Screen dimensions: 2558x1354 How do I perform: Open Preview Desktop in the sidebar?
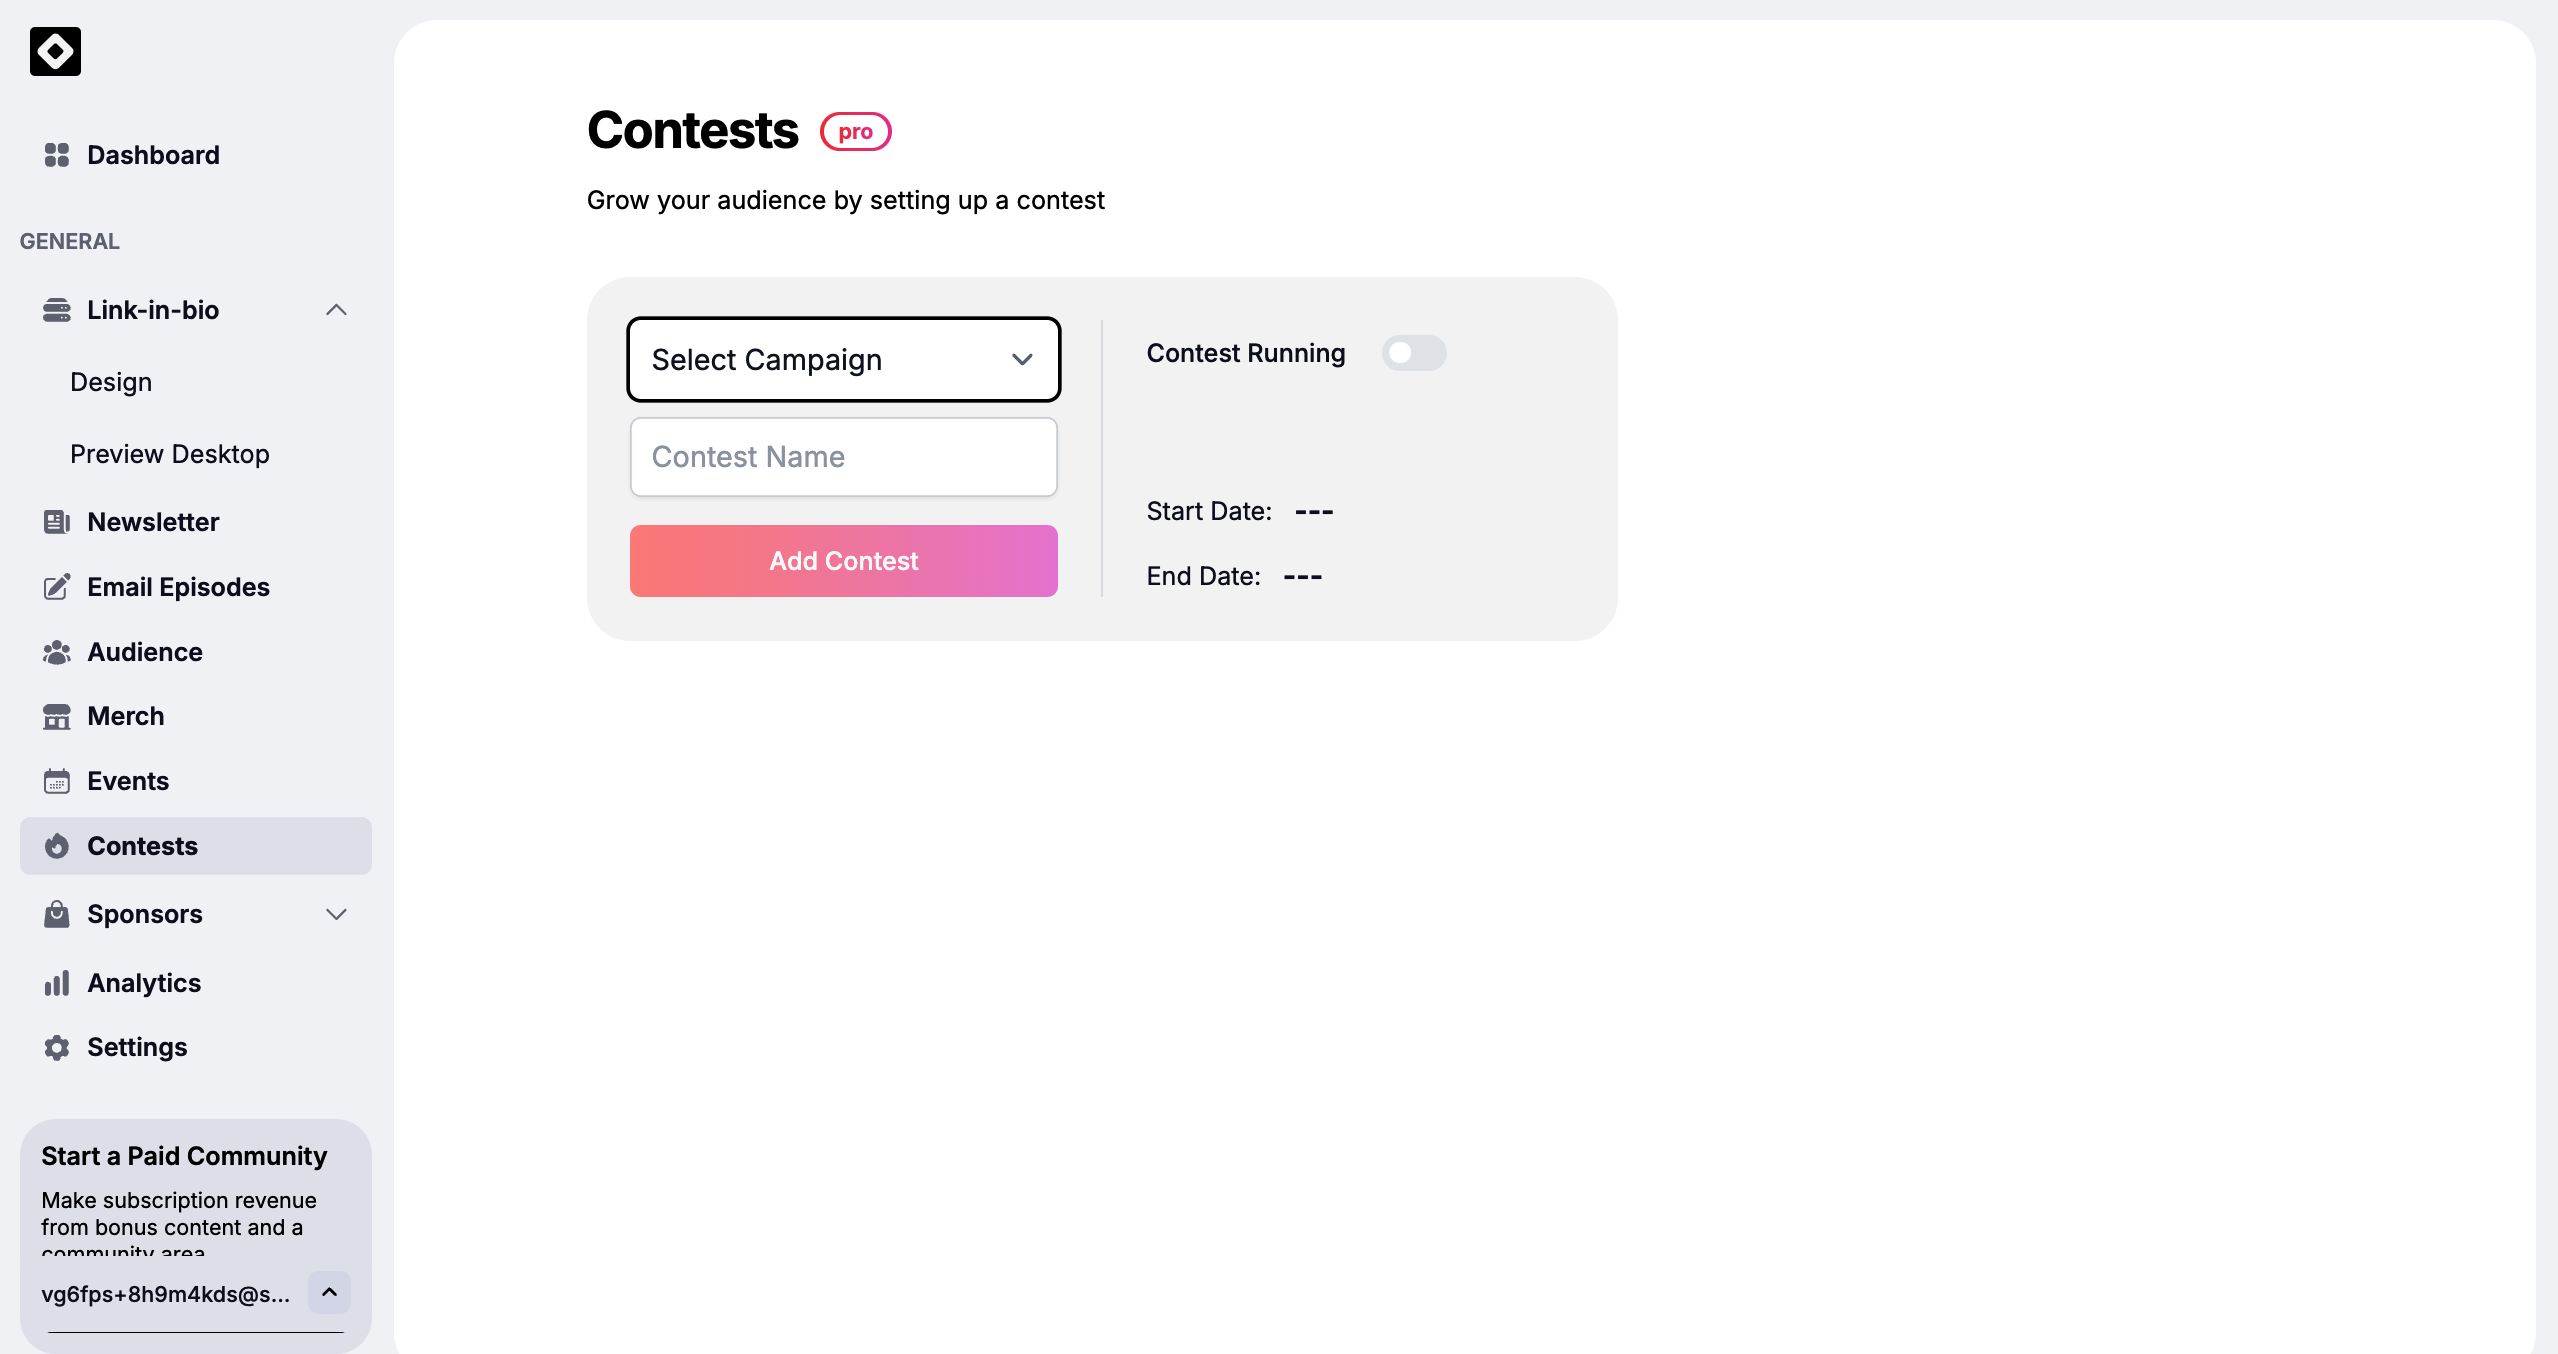[170, 454]
